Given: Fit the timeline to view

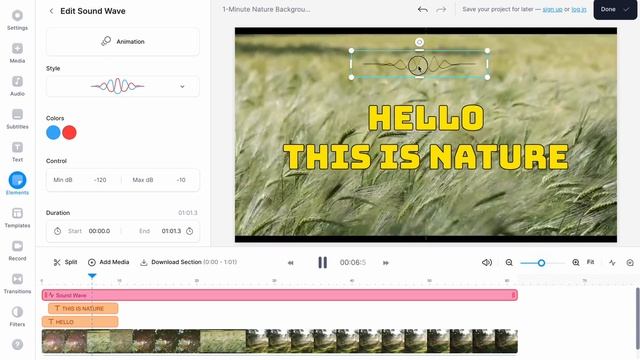Looking at the screenshot, I should tap(590, 262).
